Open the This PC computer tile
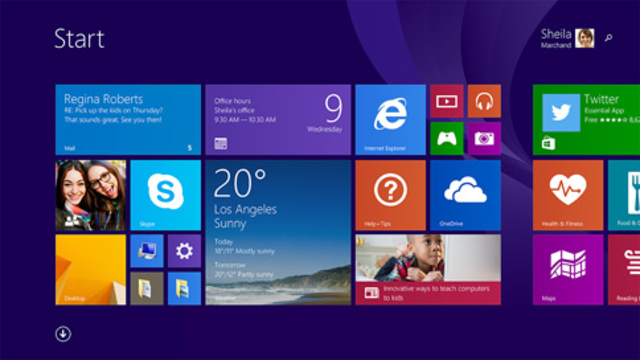 (x=147, y=251)
